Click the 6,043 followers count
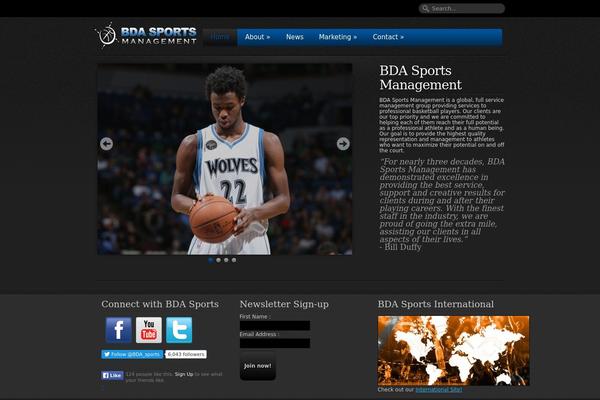 pos(186,354)
